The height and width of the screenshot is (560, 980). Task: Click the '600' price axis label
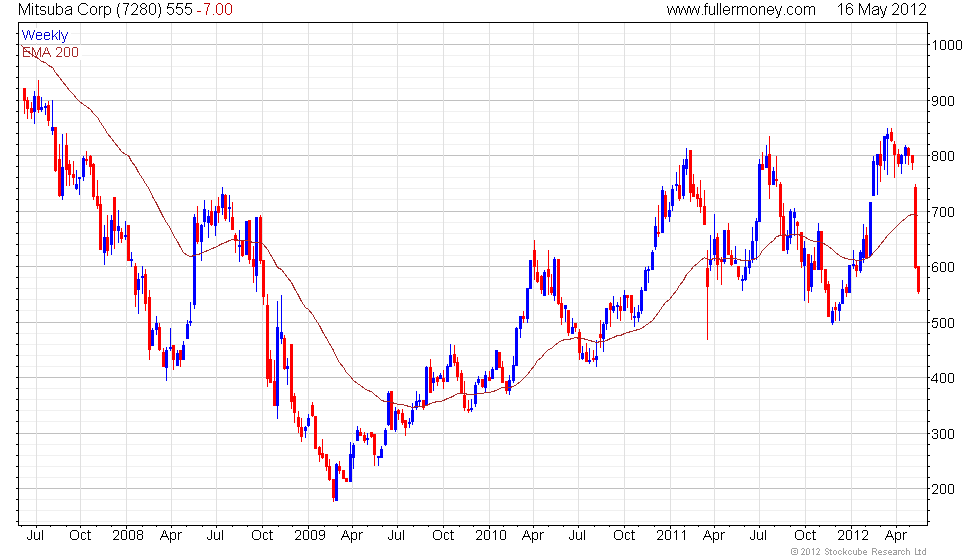click(943, 267)
